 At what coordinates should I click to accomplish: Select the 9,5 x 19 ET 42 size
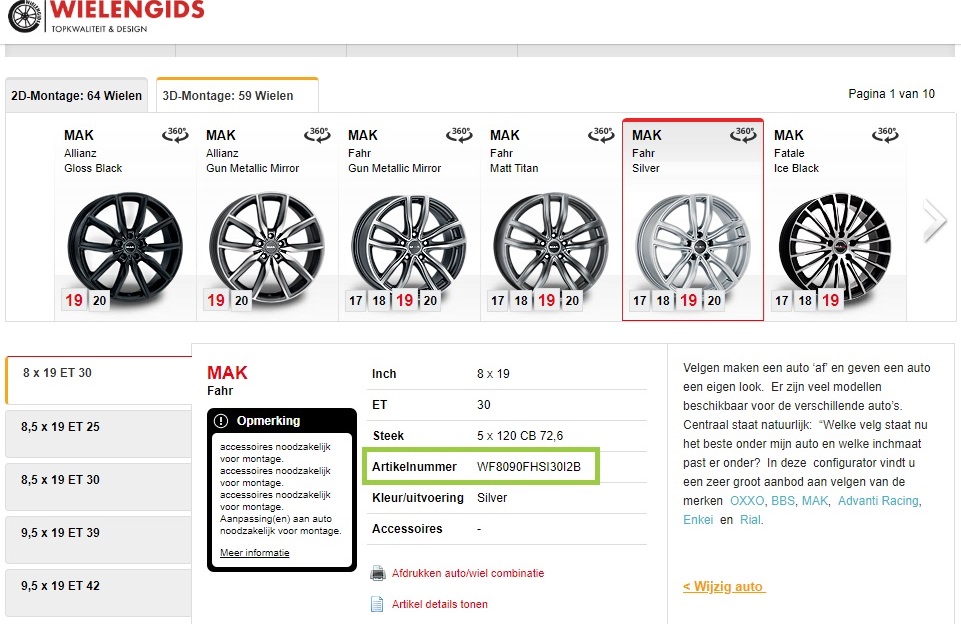[x=98, y=592]
